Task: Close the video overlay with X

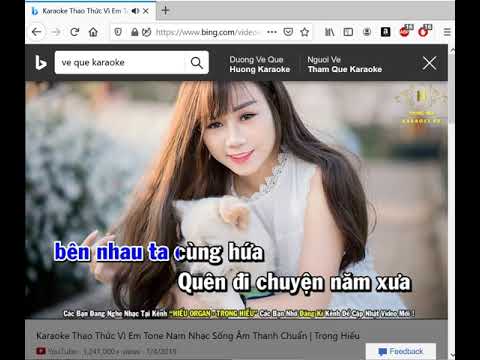Action: click(x=429, y=63)
